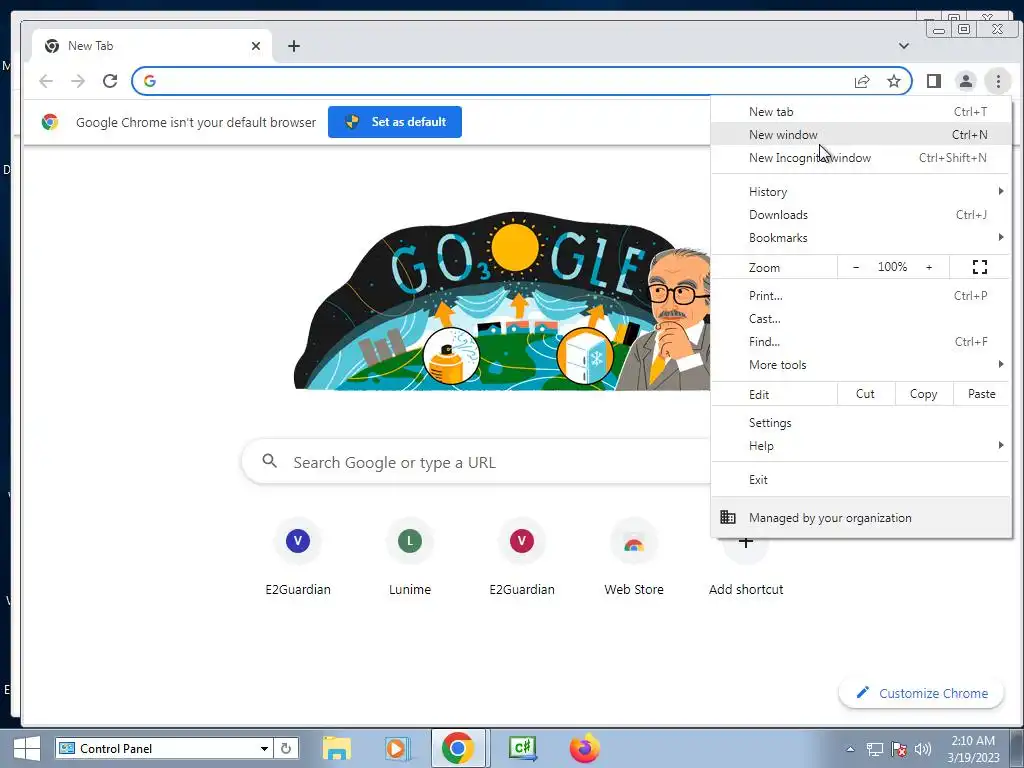This screenshot has width=1024, height=768.
Task: Toggle fullscreen mode icon
Action: (980, 267)
